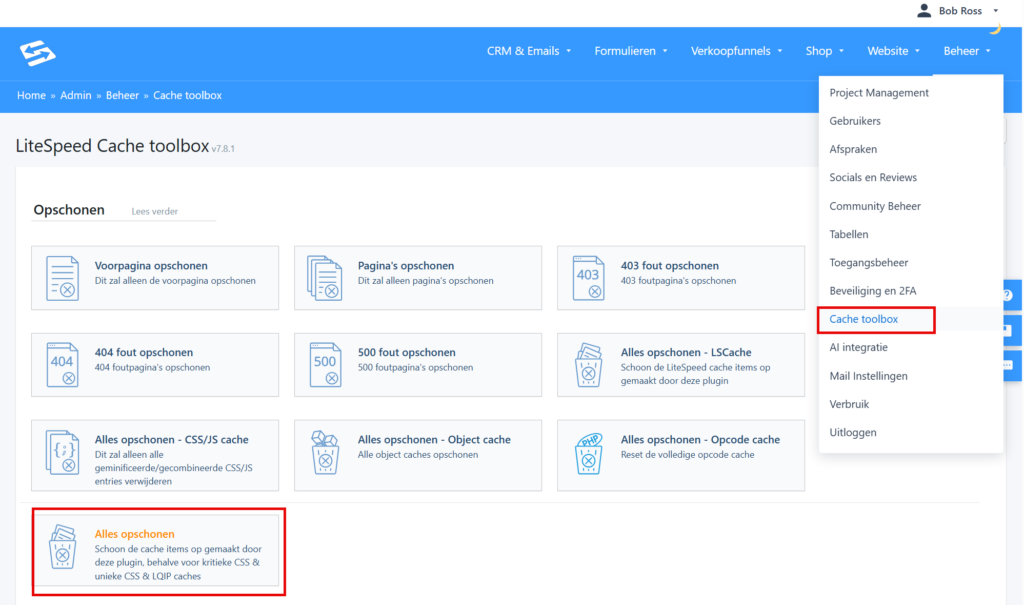
Task: Click Alles opschonen - CSS/JS cache title
Action: click(171, 440)
